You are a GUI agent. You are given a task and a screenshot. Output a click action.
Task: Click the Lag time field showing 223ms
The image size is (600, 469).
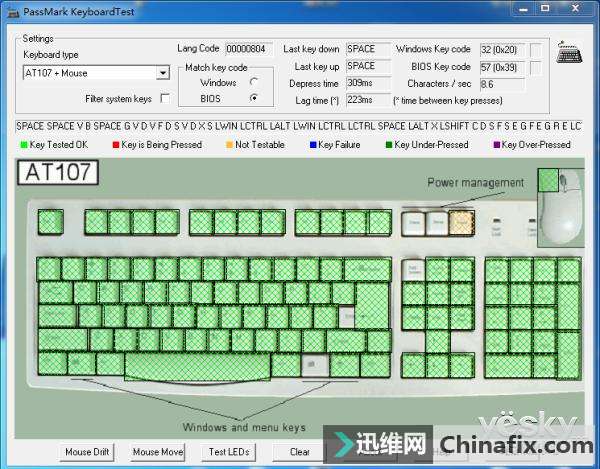[x=368, y=100]
